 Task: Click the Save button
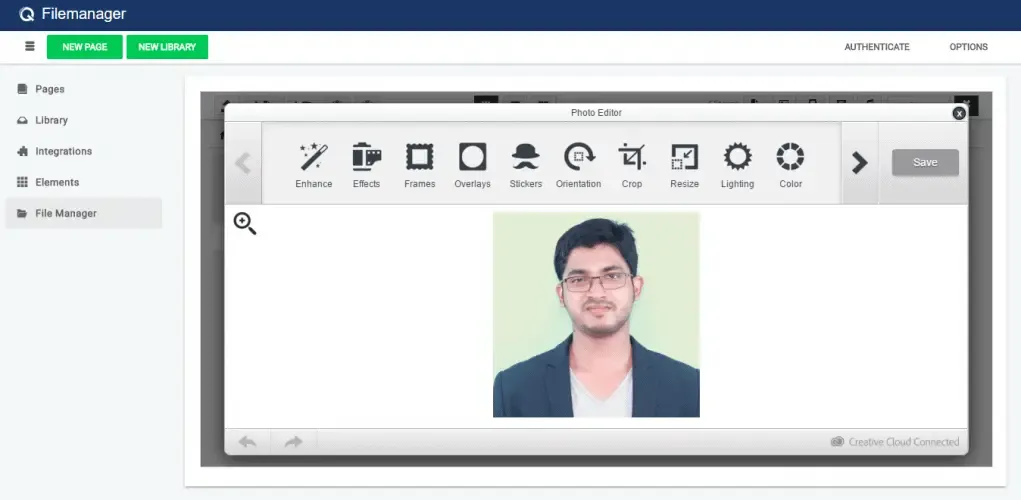pyautogui.click(x=925, y=162)
